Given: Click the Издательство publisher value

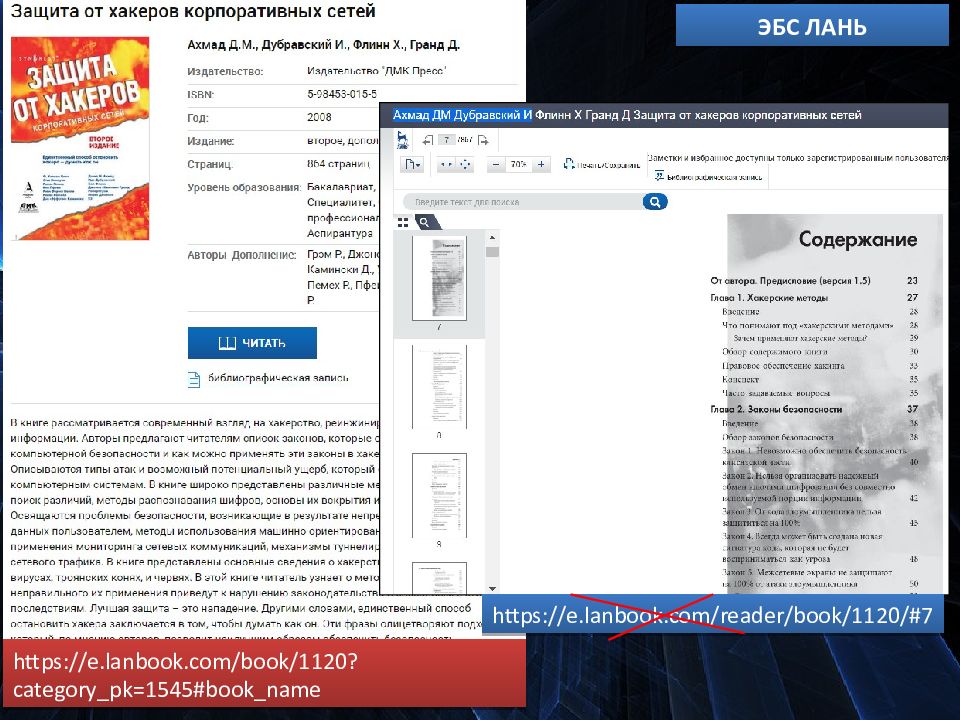Looking at the screenshot, I should 377,71.
